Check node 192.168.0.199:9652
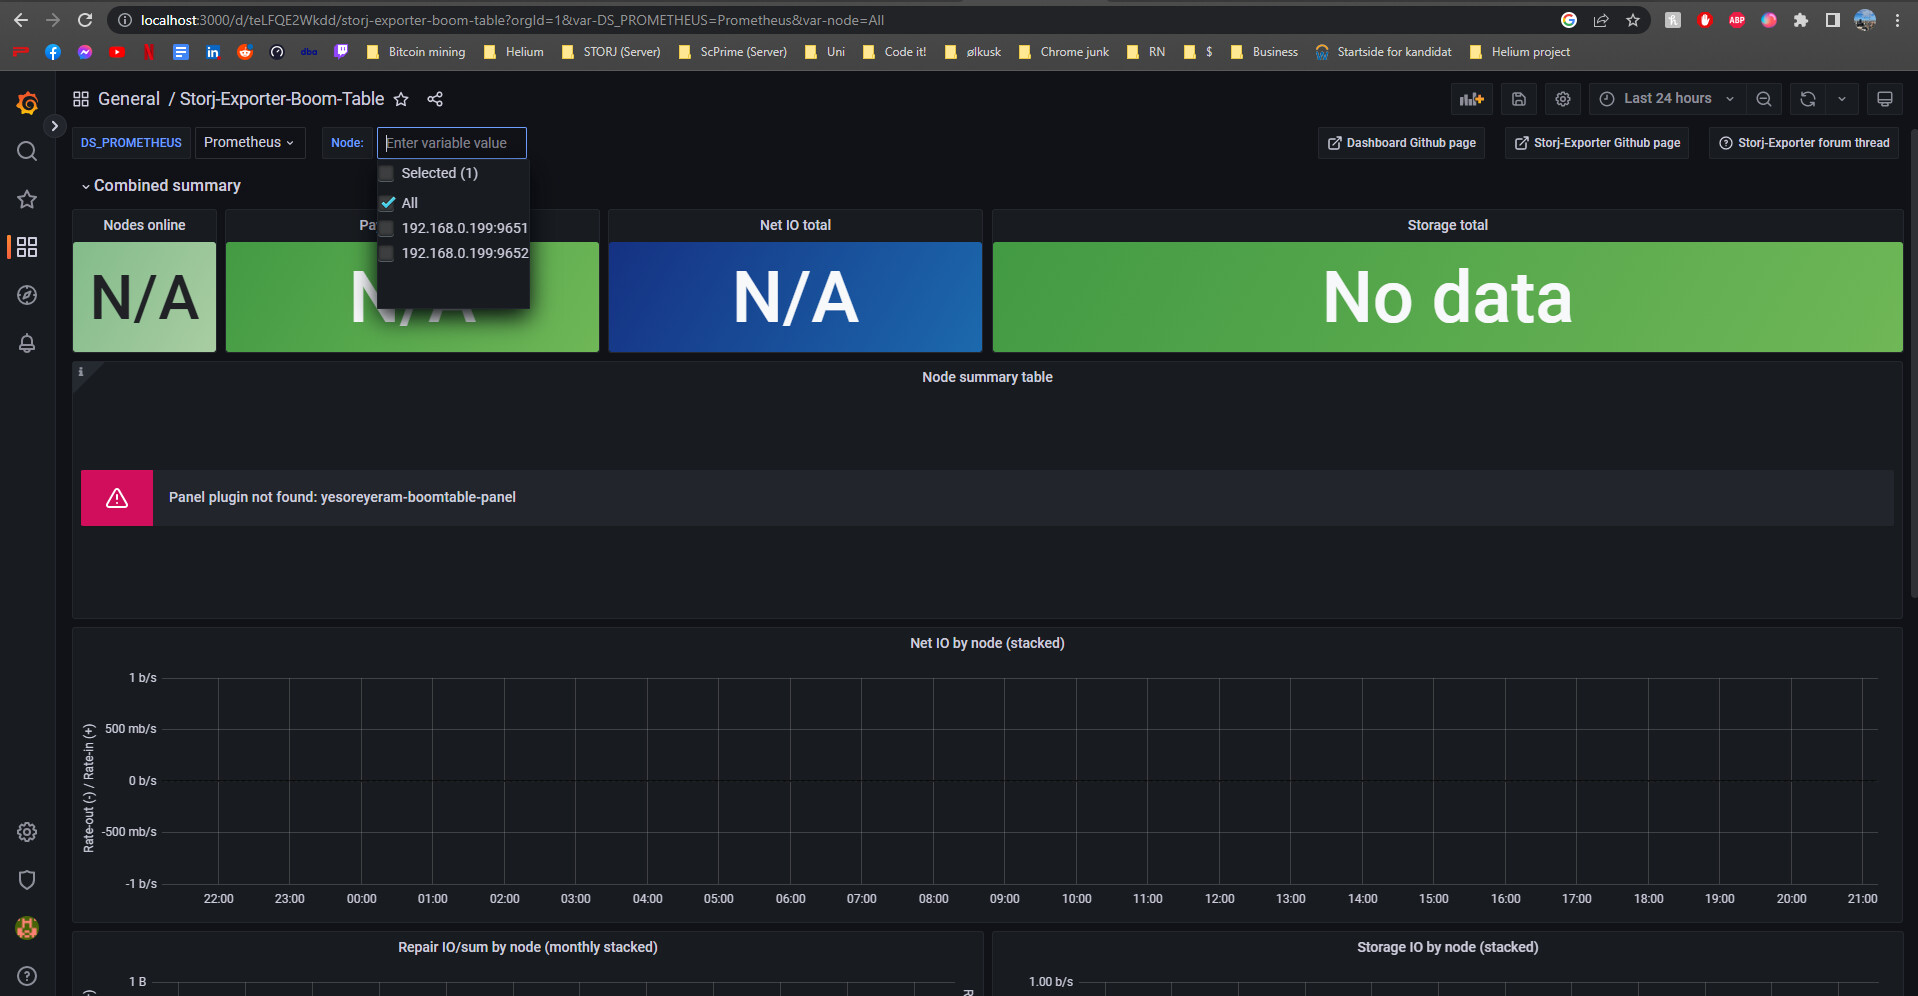Viewport: 1918px width, 996px height. (x=387, y=253)
